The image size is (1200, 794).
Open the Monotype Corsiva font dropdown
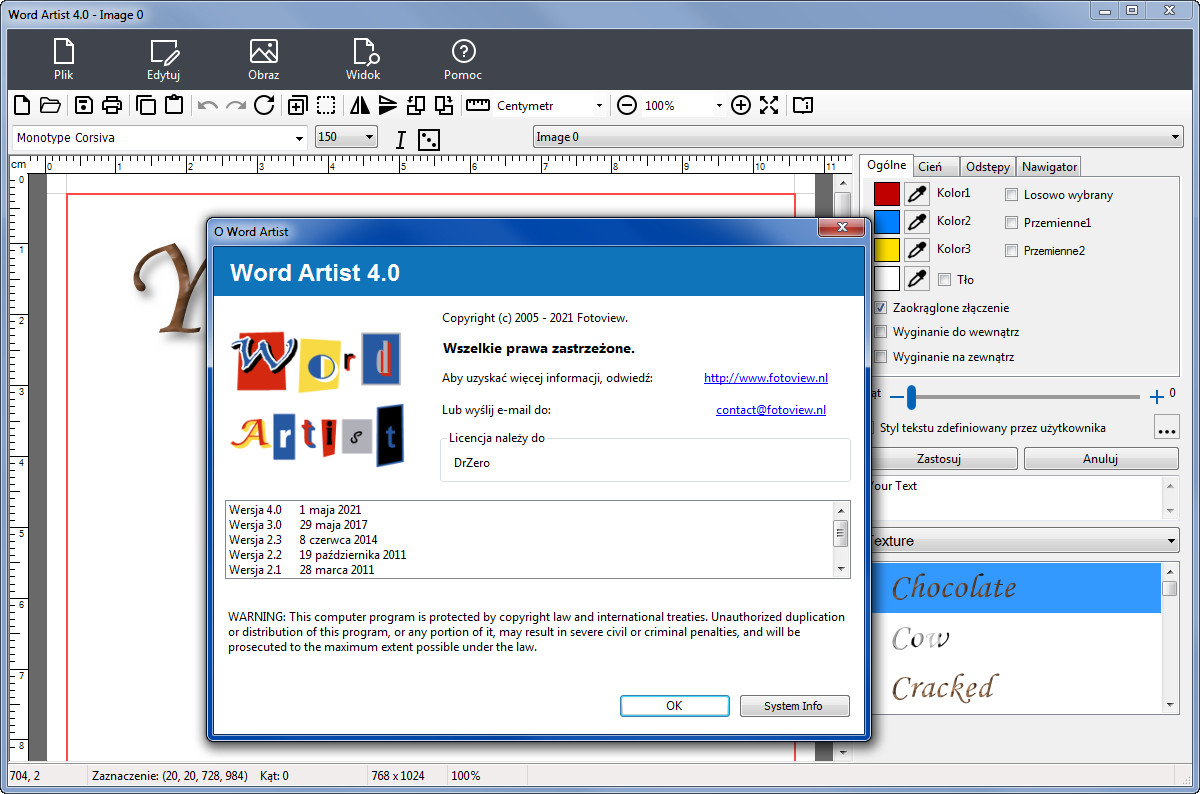(x=299, y=138)
